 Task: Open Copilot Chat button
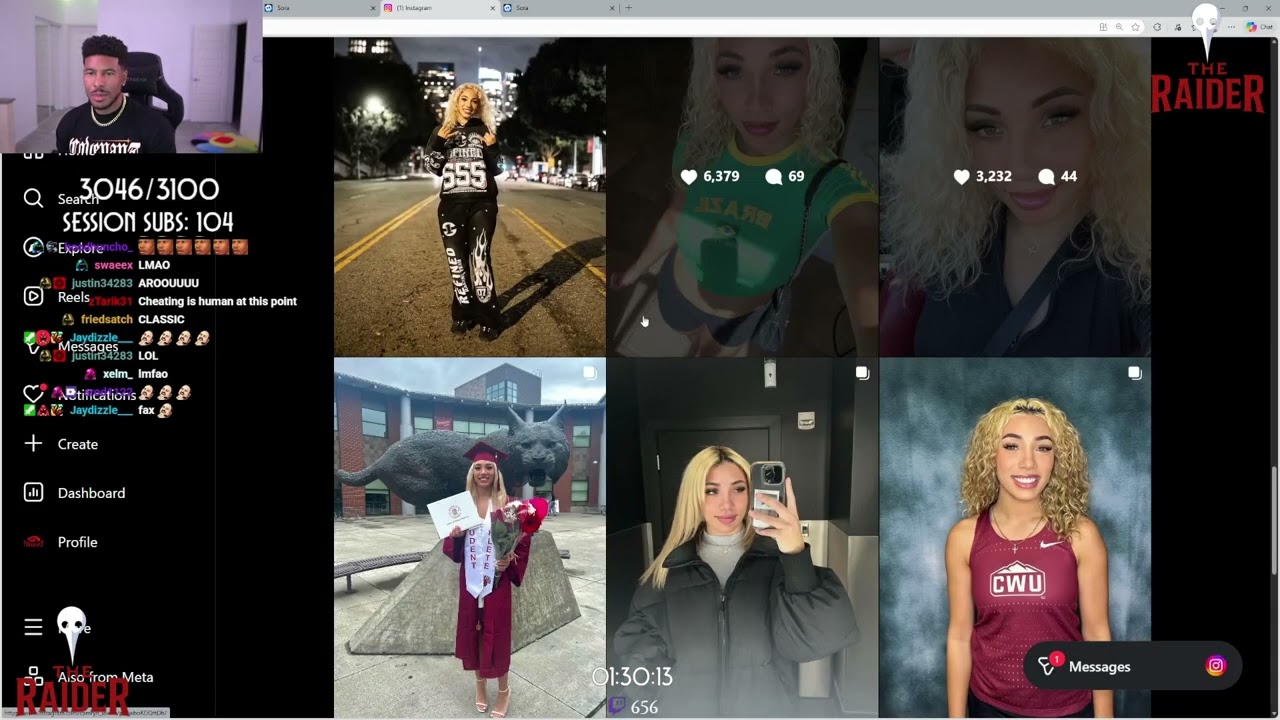pyautogui.click(x=1259, y=27)
